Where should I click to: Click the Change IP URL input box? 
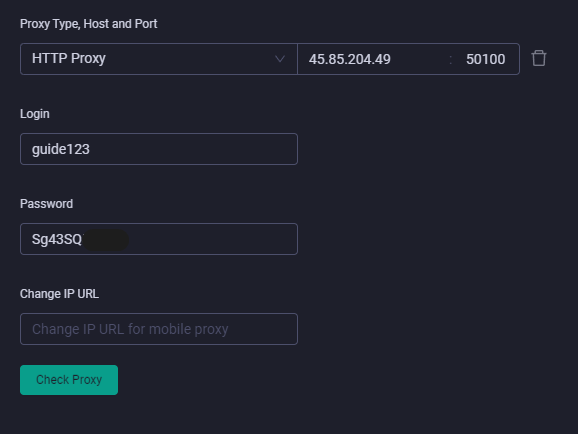pyautogui.click(x=159, y=329)
